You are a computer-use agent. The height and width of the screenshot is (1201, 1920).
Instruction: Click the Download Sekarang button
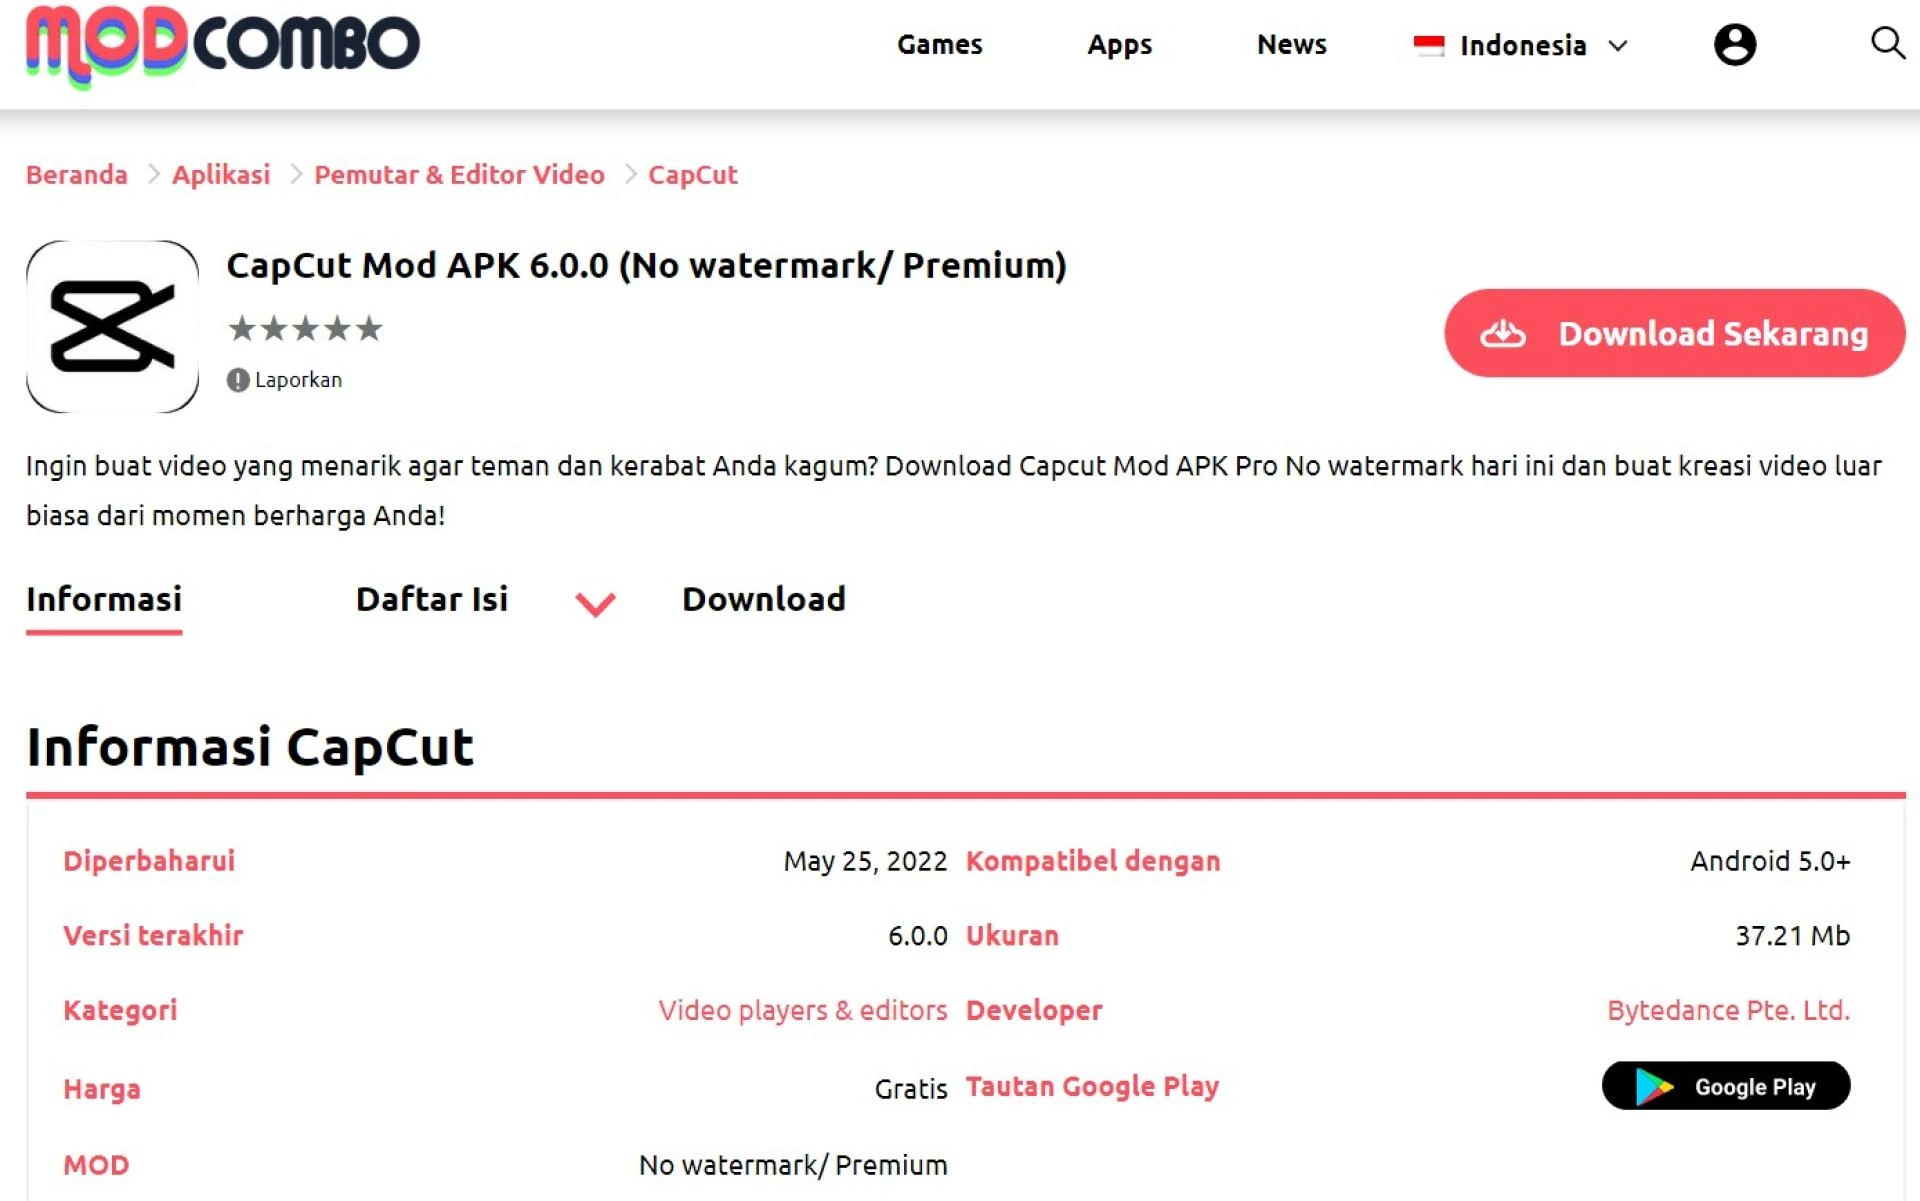pyautogui.click(x=1673, y=334)
